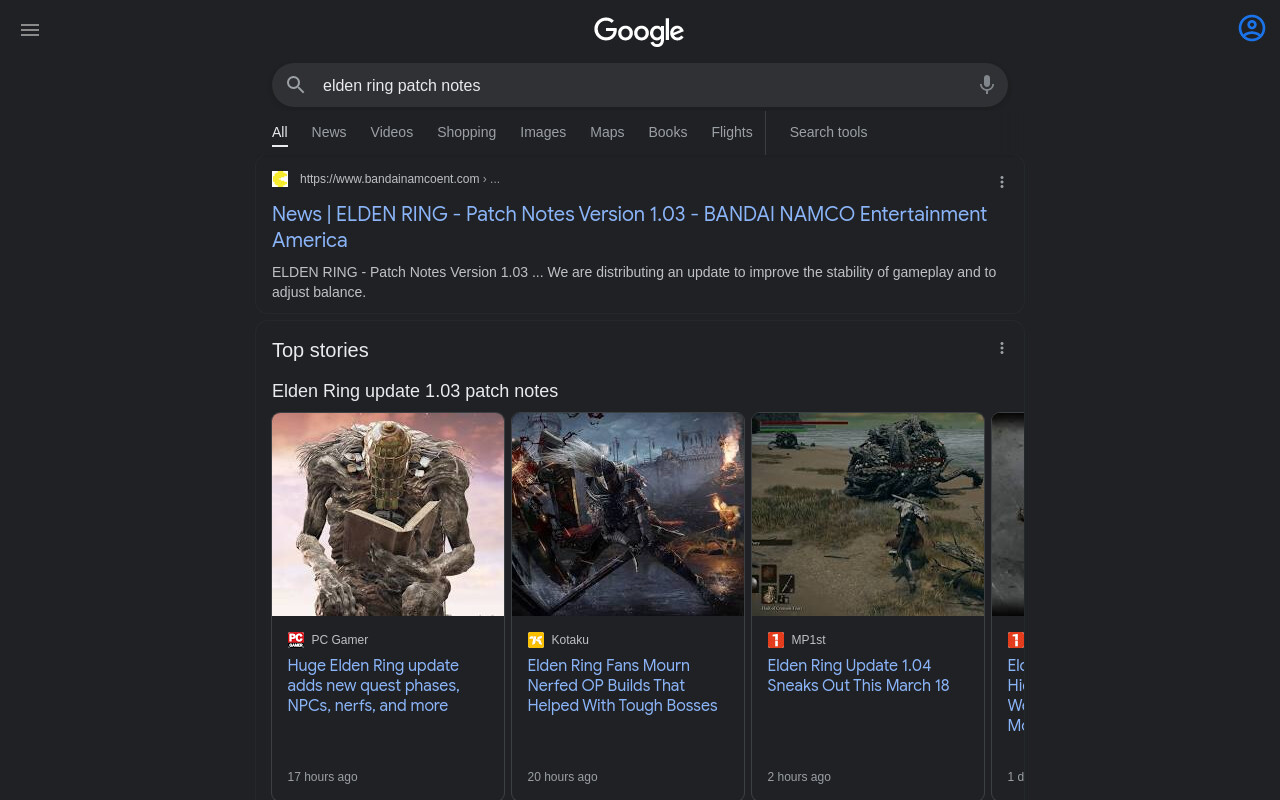Screen dimensions: 1280x800
Task: Select the All results tab
Action: (280, 132)
